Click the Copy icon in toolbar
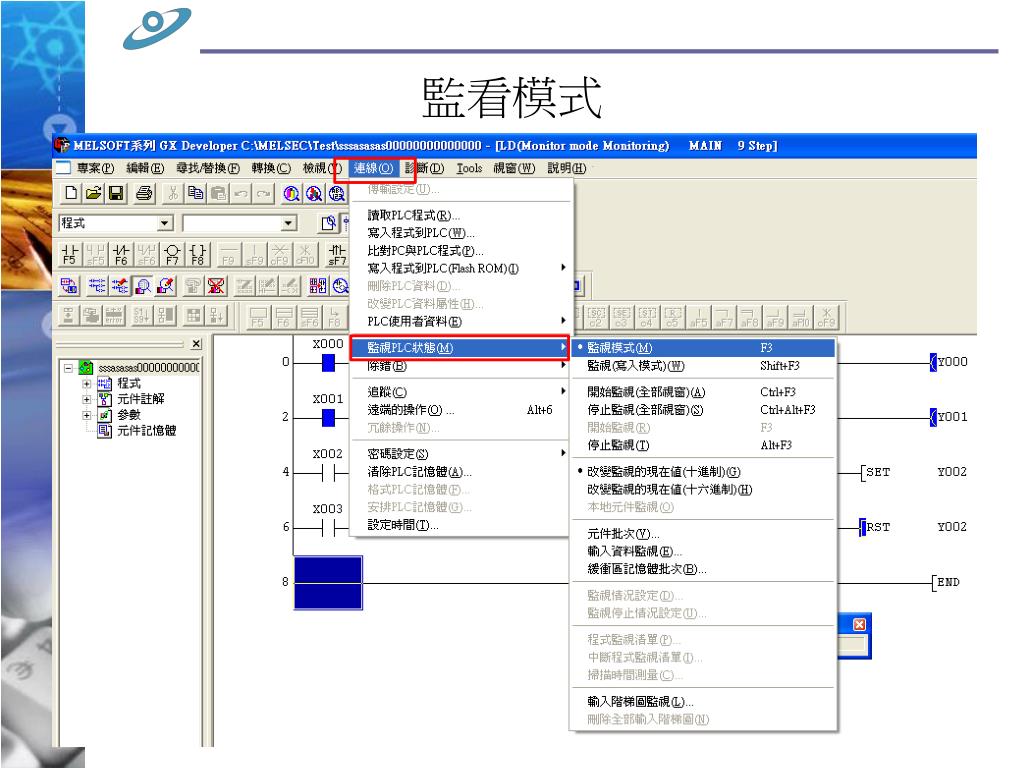The height and width of the screenshot is (768, 1024). (195, 193)
